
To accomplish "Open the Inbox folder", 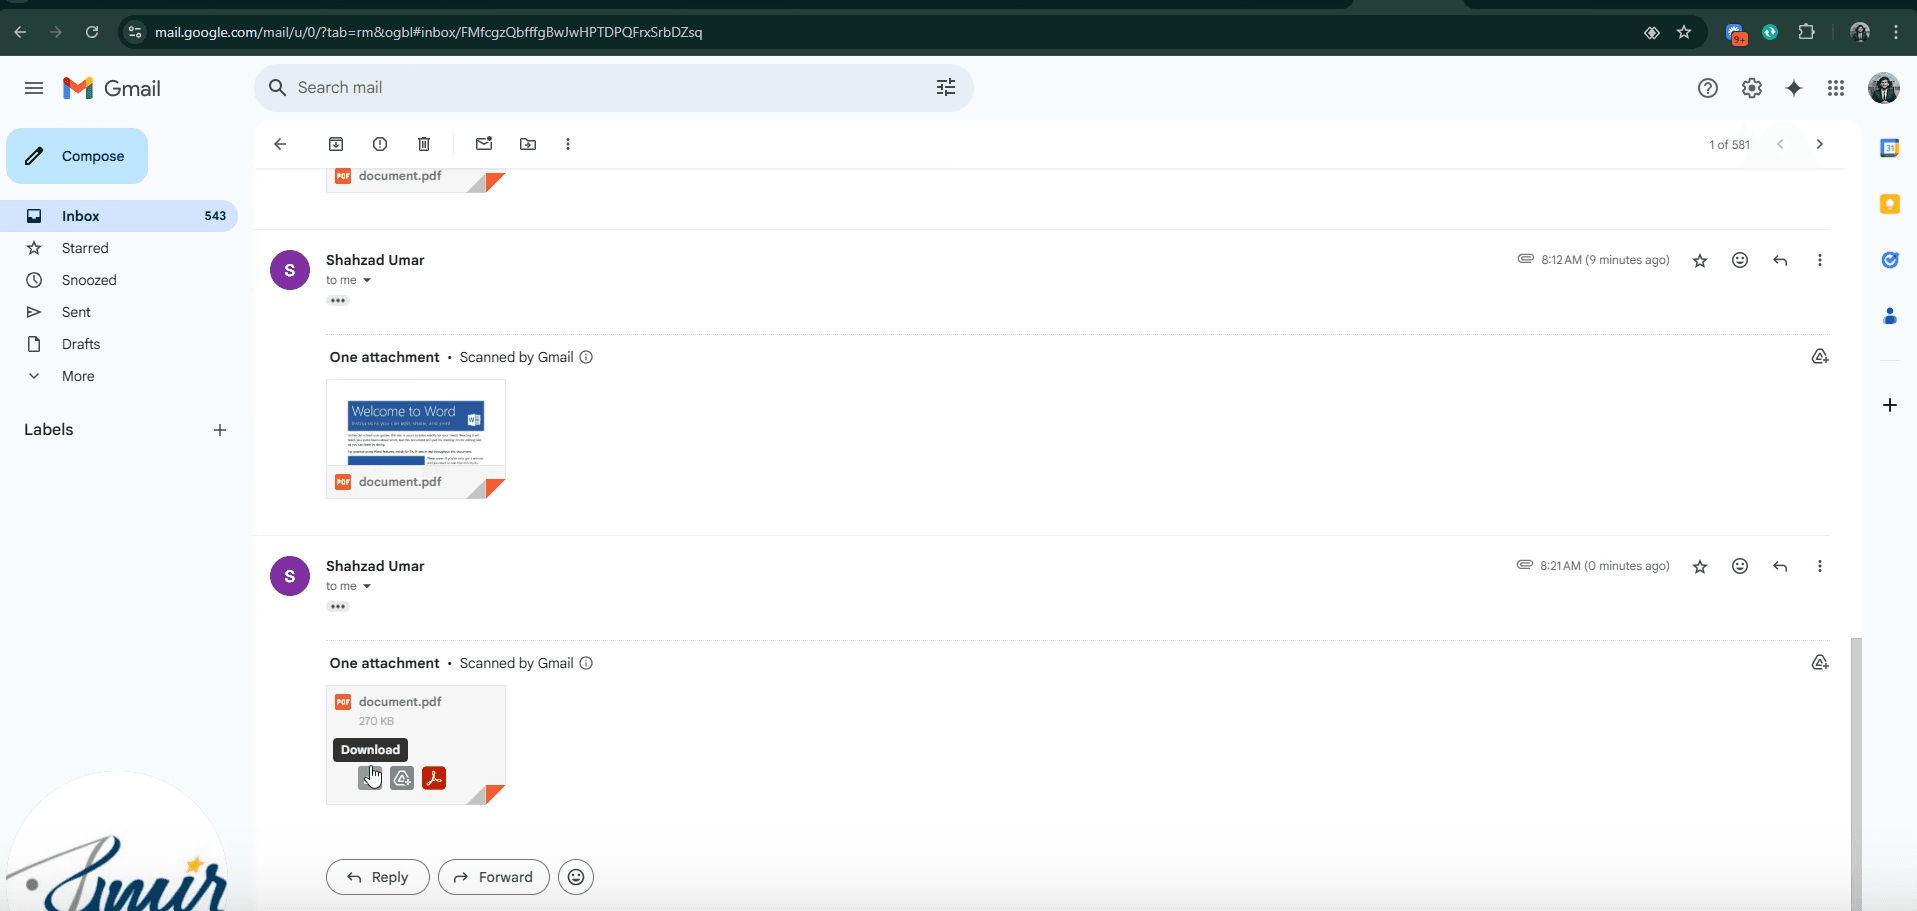I will [119, 216].
